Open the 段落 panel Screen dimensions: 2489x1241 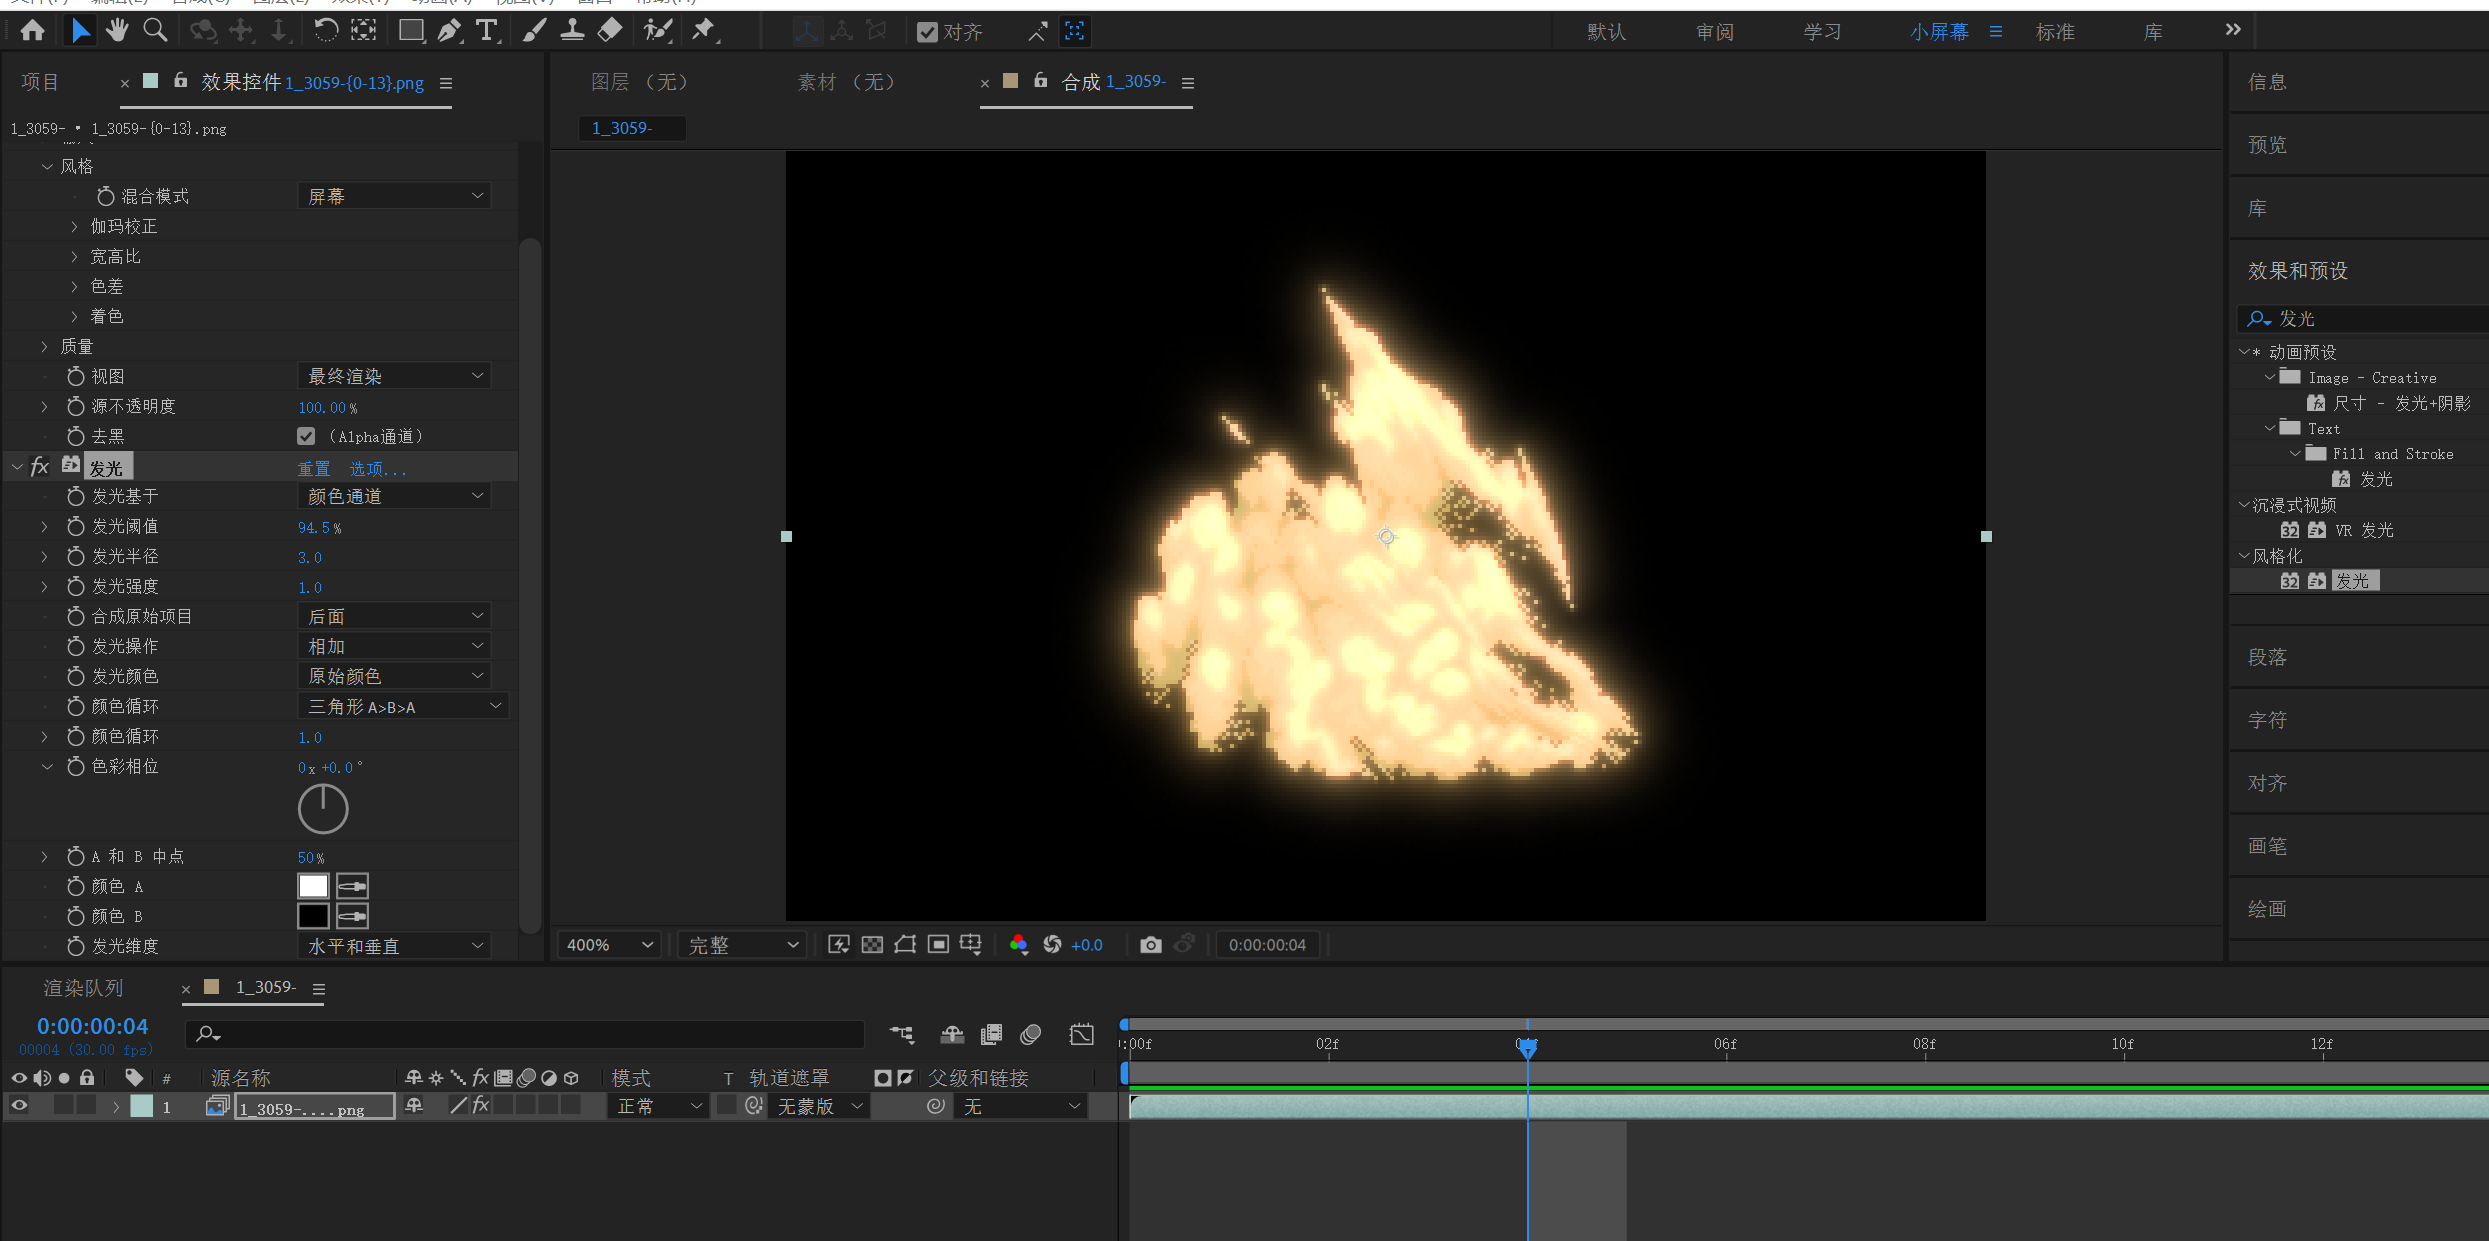click(2267, 657)
